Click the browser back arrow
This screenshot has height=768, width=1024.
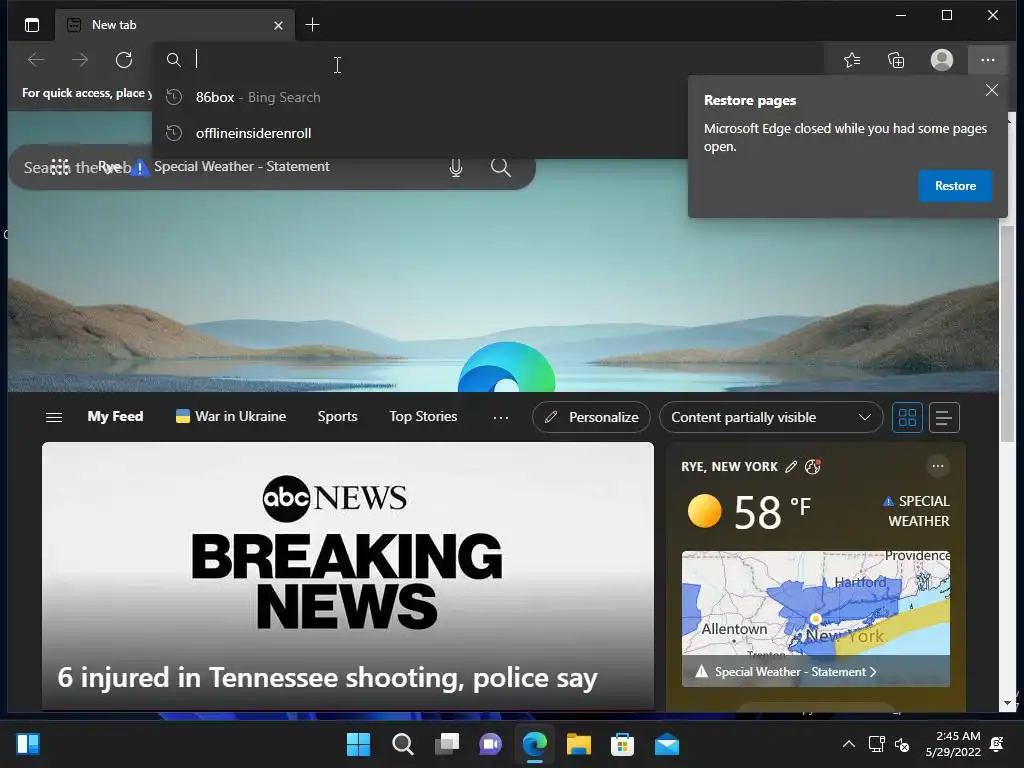(36, 60)
